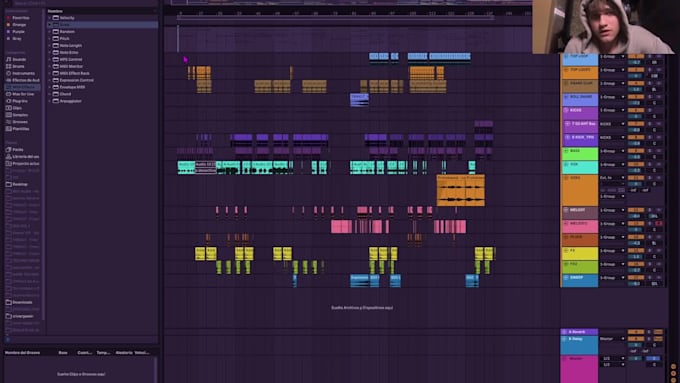Toggle SNARE CLAP track activator
680x383 pixels.
636,83
